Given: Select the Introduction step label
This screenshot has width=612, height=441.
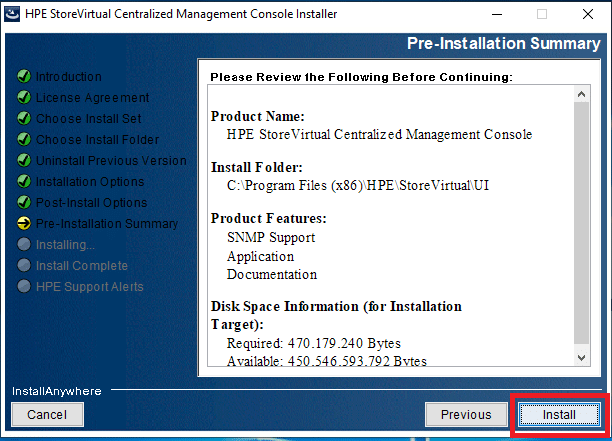Looking at the screenshot, I should (x=69, y=76).
